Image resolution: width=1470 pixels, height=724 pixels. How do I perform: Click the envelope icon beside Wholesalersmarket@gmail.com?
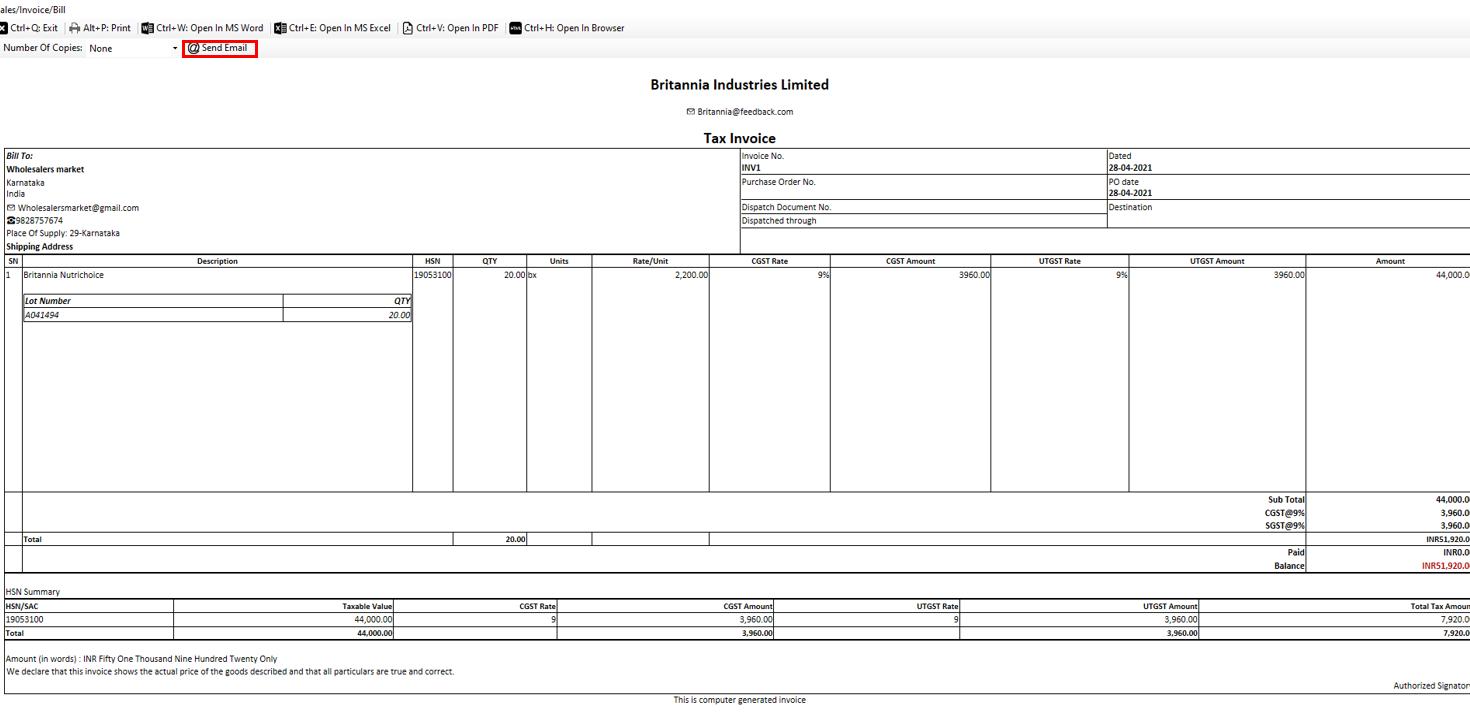[11, 208]
